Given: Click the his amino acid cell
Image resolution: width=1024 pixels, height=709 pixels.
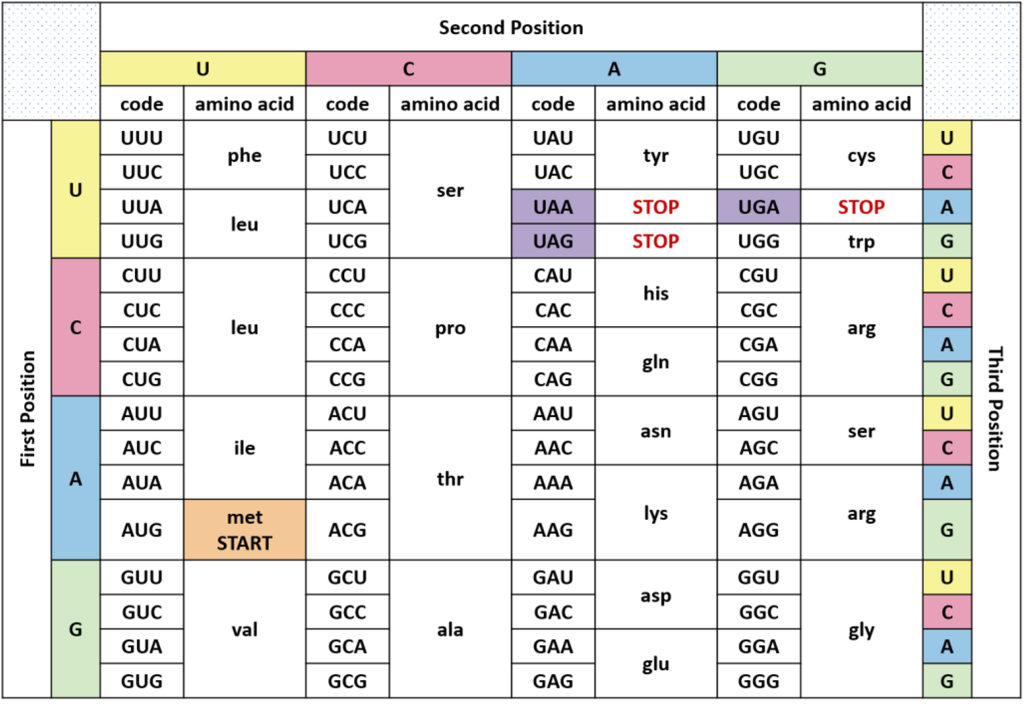Looking at the screenshot, I should pos(655,293).
